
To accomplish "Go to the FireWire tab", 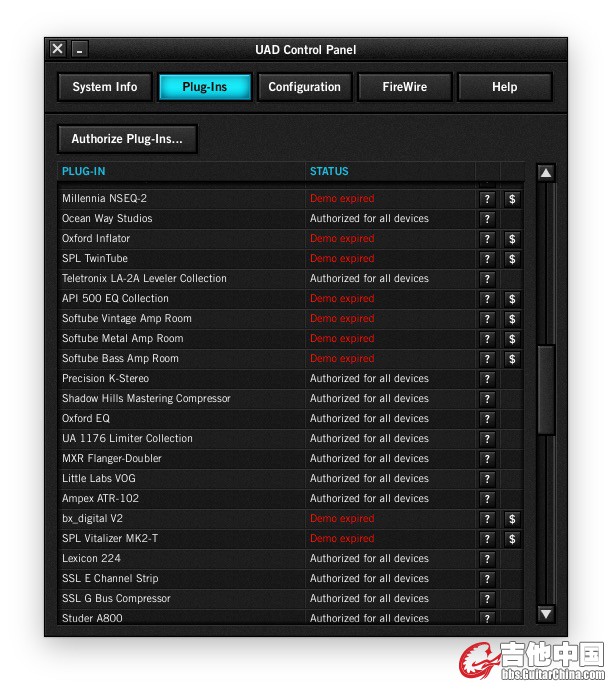I will [x=405, y=87].
